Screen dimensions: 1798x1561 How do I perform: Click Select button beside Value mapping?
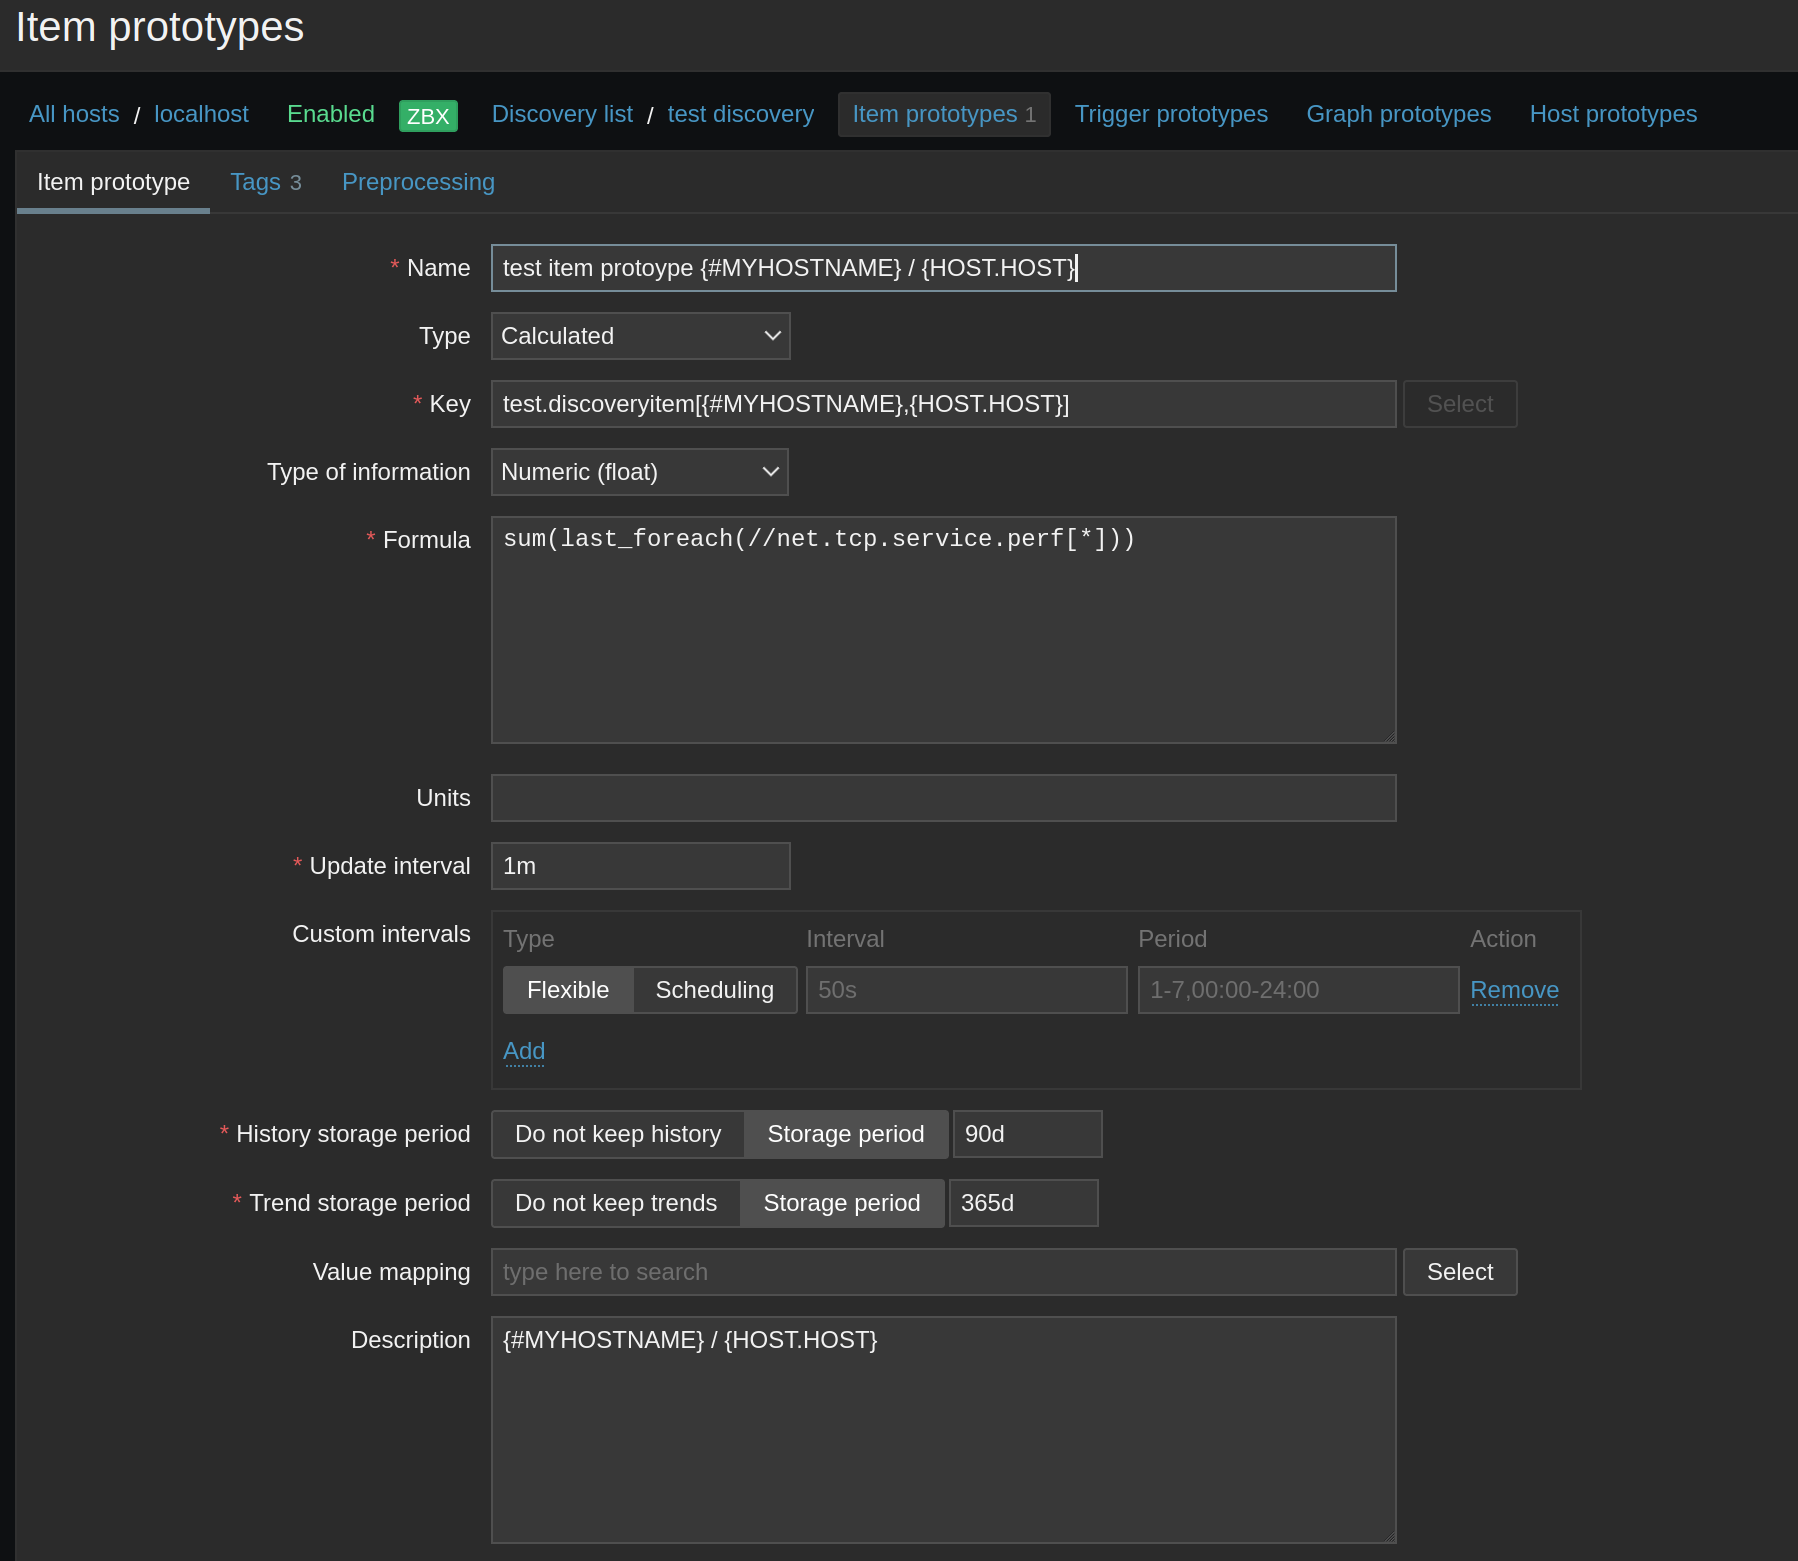coord(1460,1272)
